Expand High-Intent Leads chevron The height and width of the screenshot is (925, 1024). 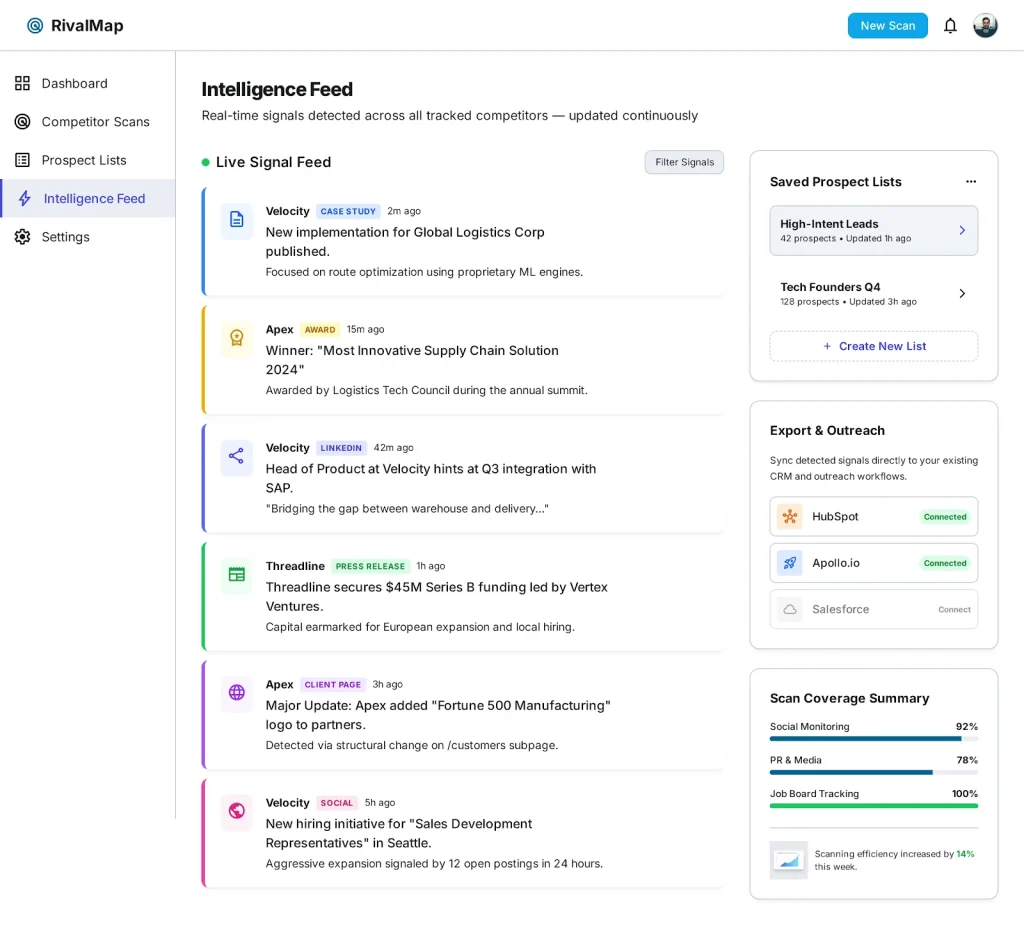(962, 230)
